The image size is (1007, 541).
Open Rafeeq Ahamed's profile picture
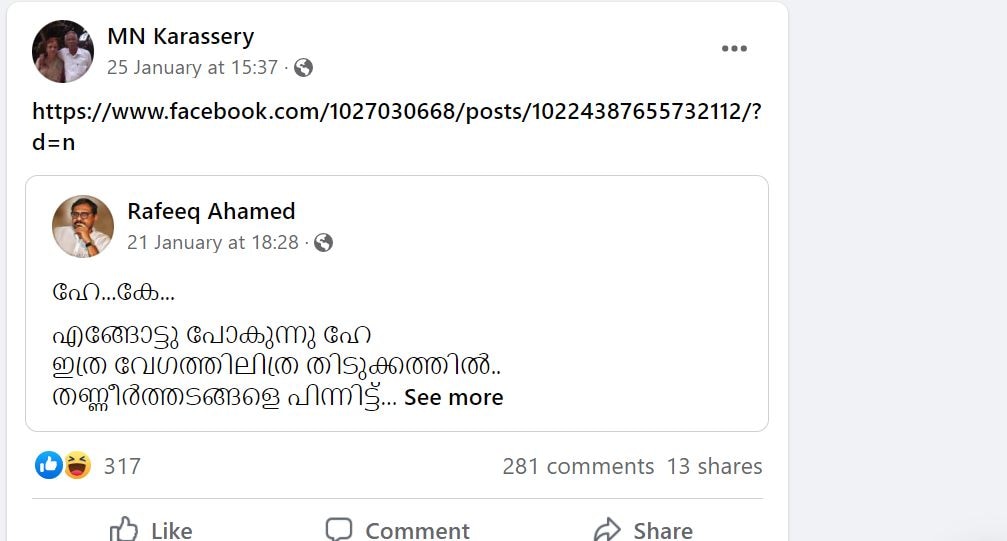[x=83, y=226]
